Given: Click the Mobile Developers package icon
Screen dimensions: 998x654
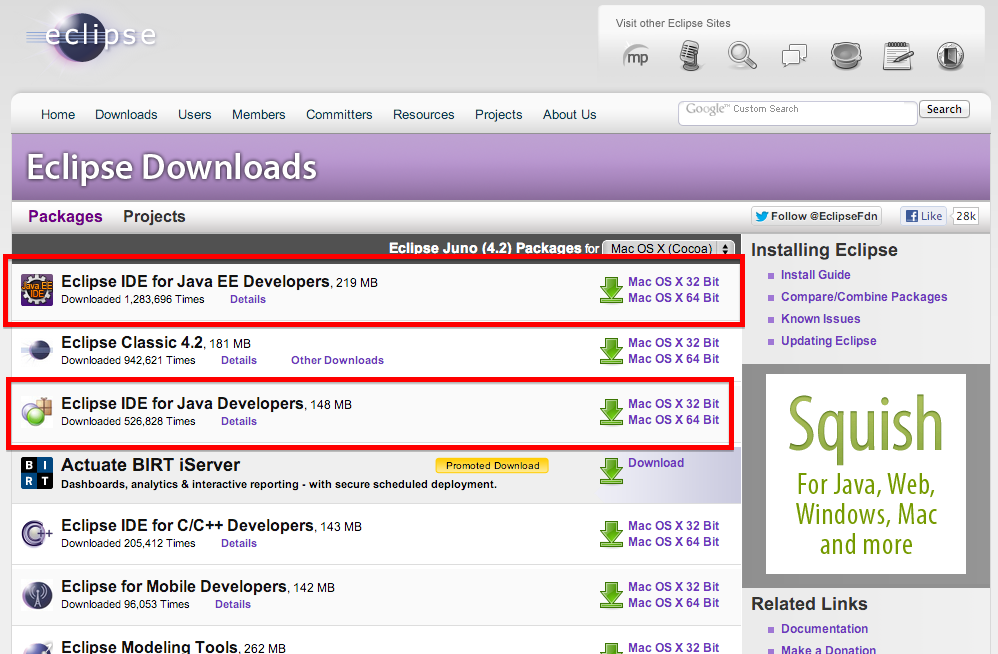Looking at the screenshot, I should (37, 595).
